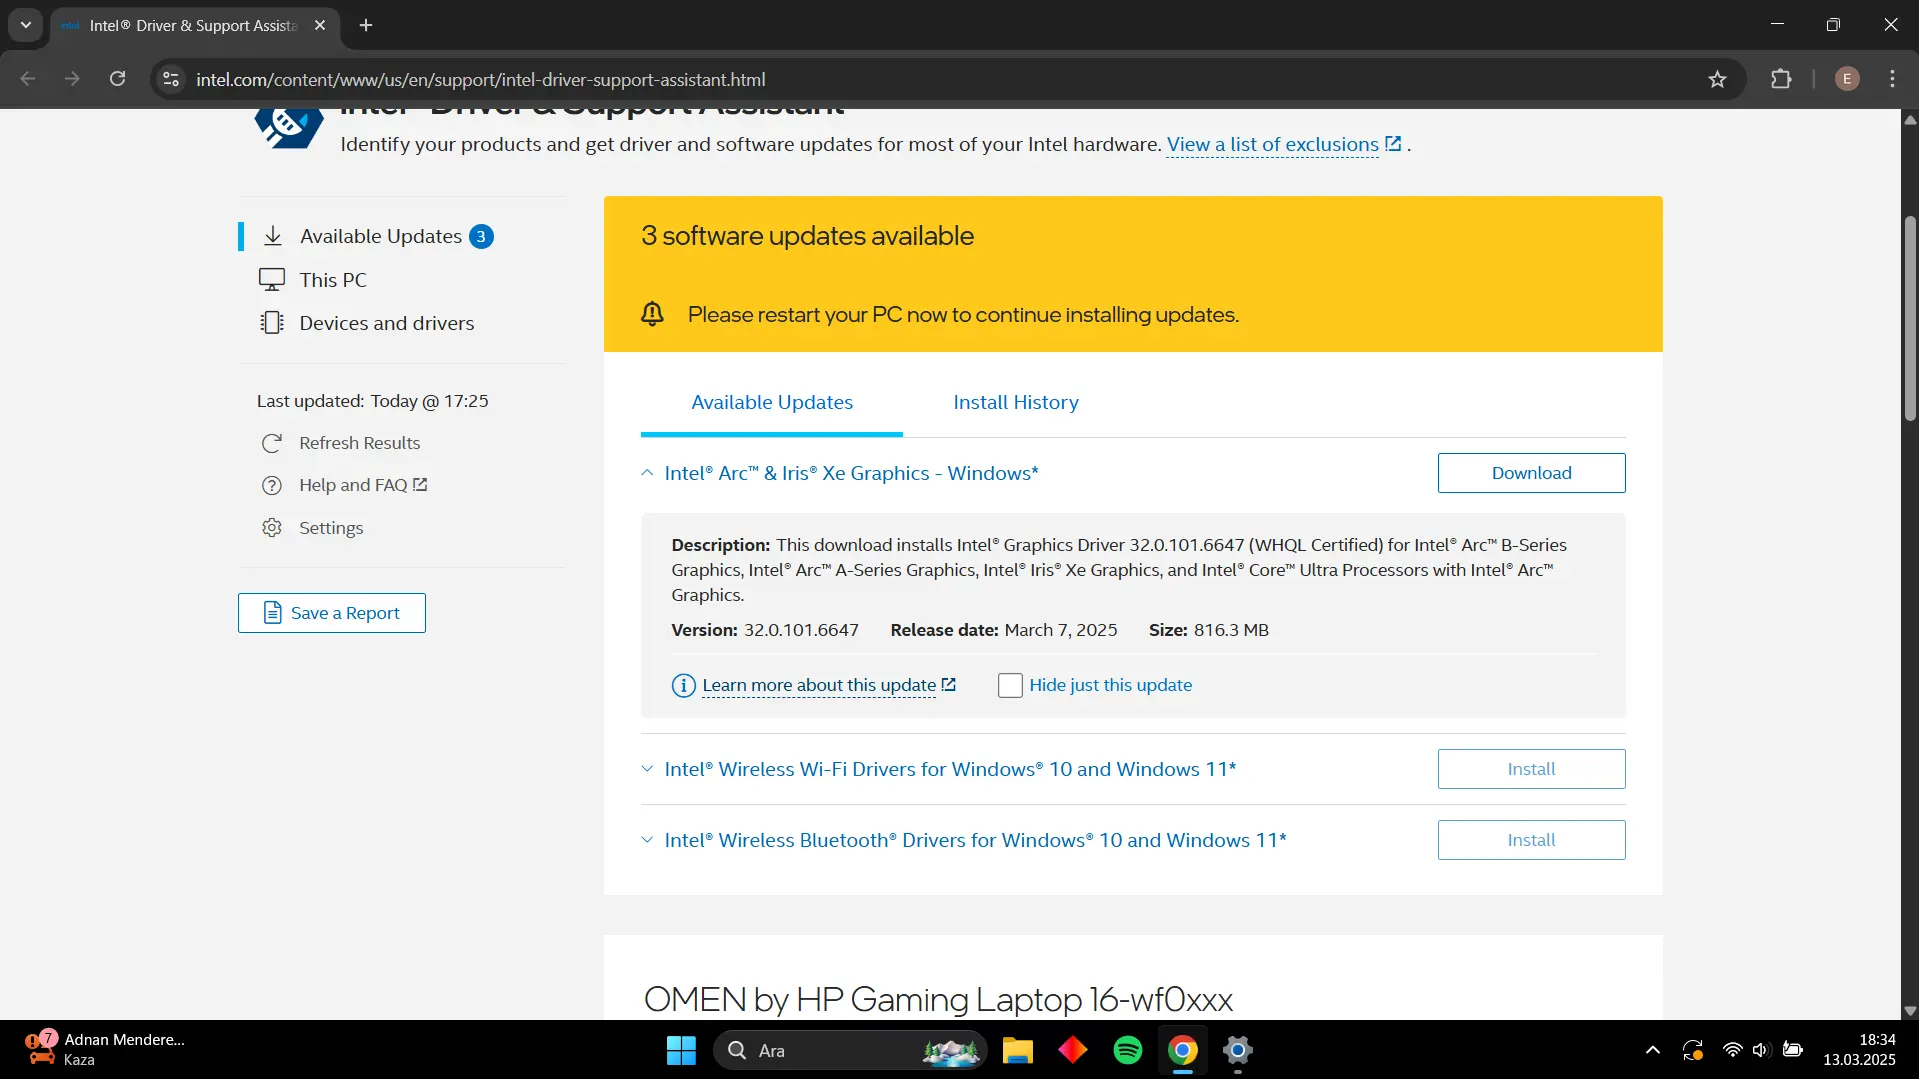Click the Settings gear icon in sidebar
Screen dimensions: 1919x1079
(272, 528)
